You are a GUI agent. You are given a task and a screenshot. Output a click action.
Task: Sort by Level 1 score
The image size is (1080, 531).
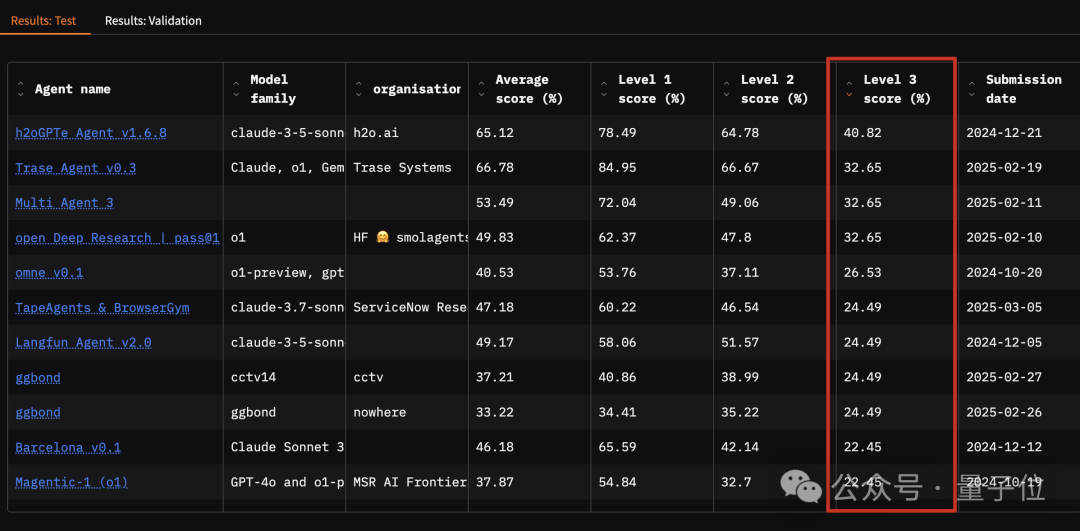605,89
